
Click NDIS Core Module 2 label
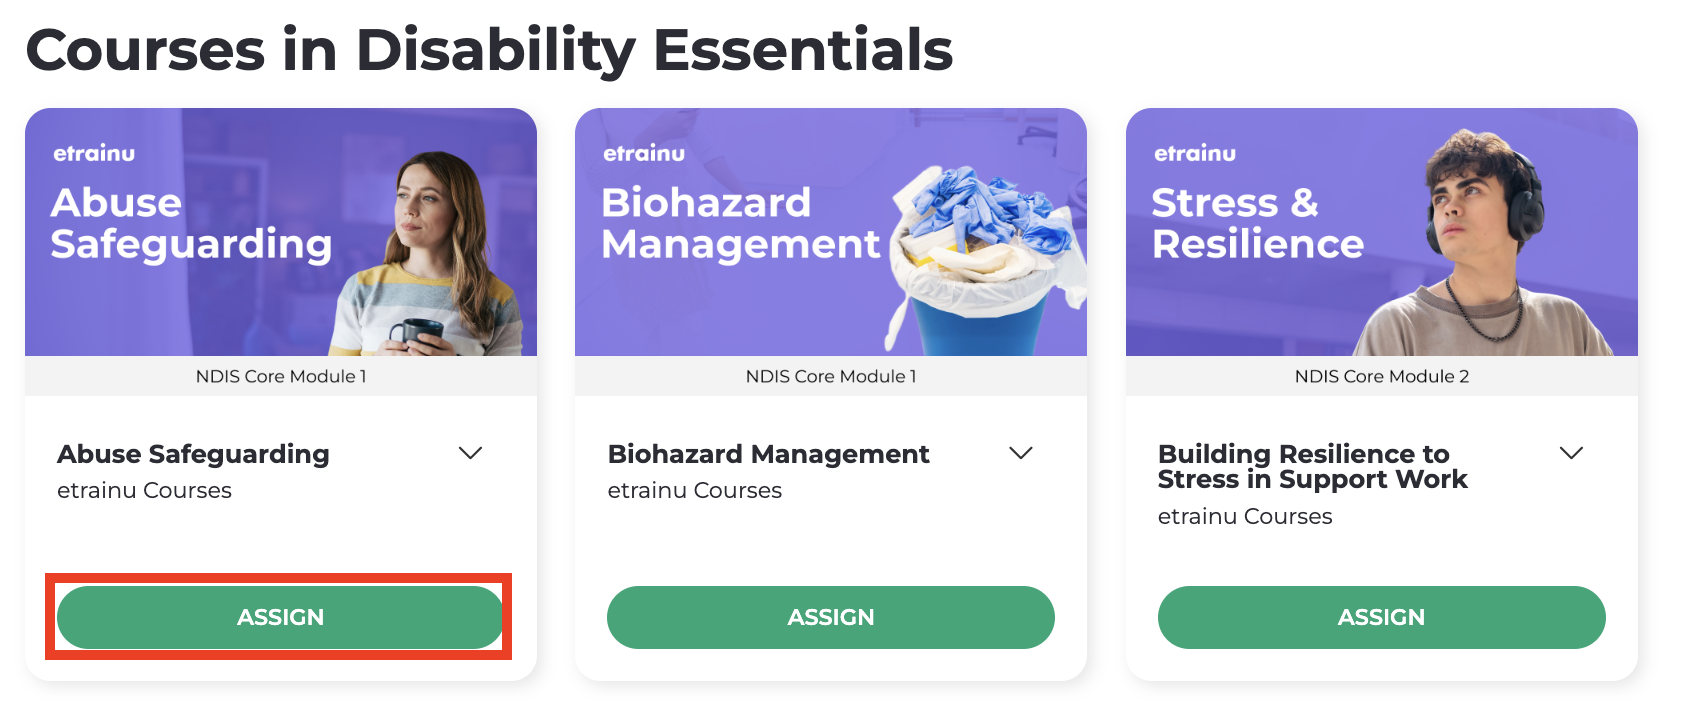[x=1382, y=376]
